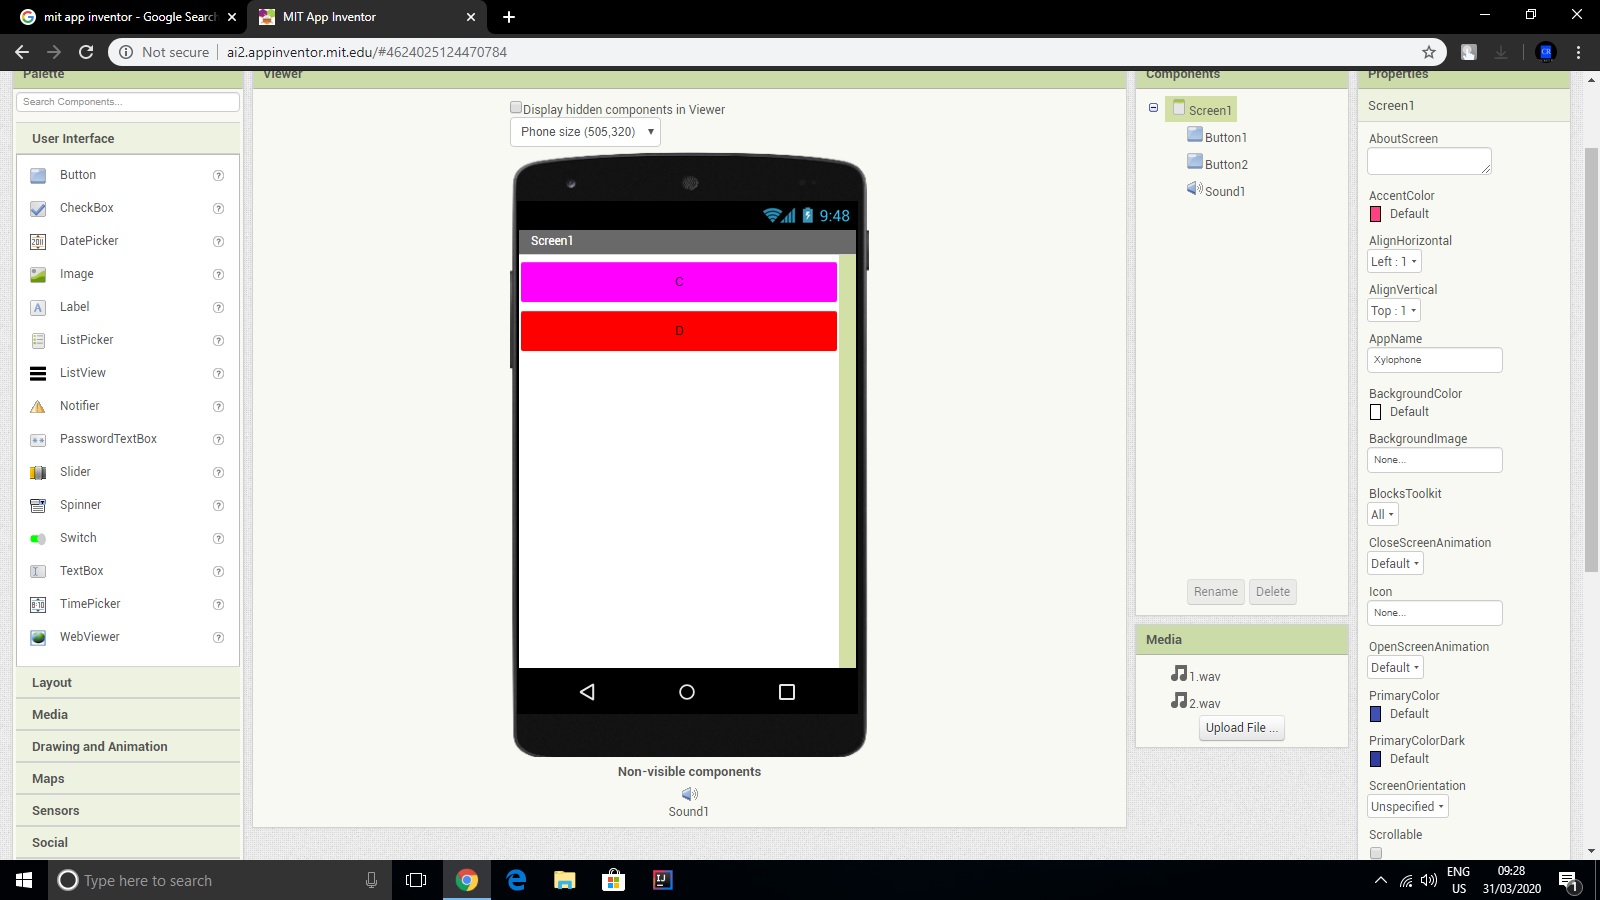
Task: Switch to the MIT App Inventor browser tab
Action: pos(330,17)
